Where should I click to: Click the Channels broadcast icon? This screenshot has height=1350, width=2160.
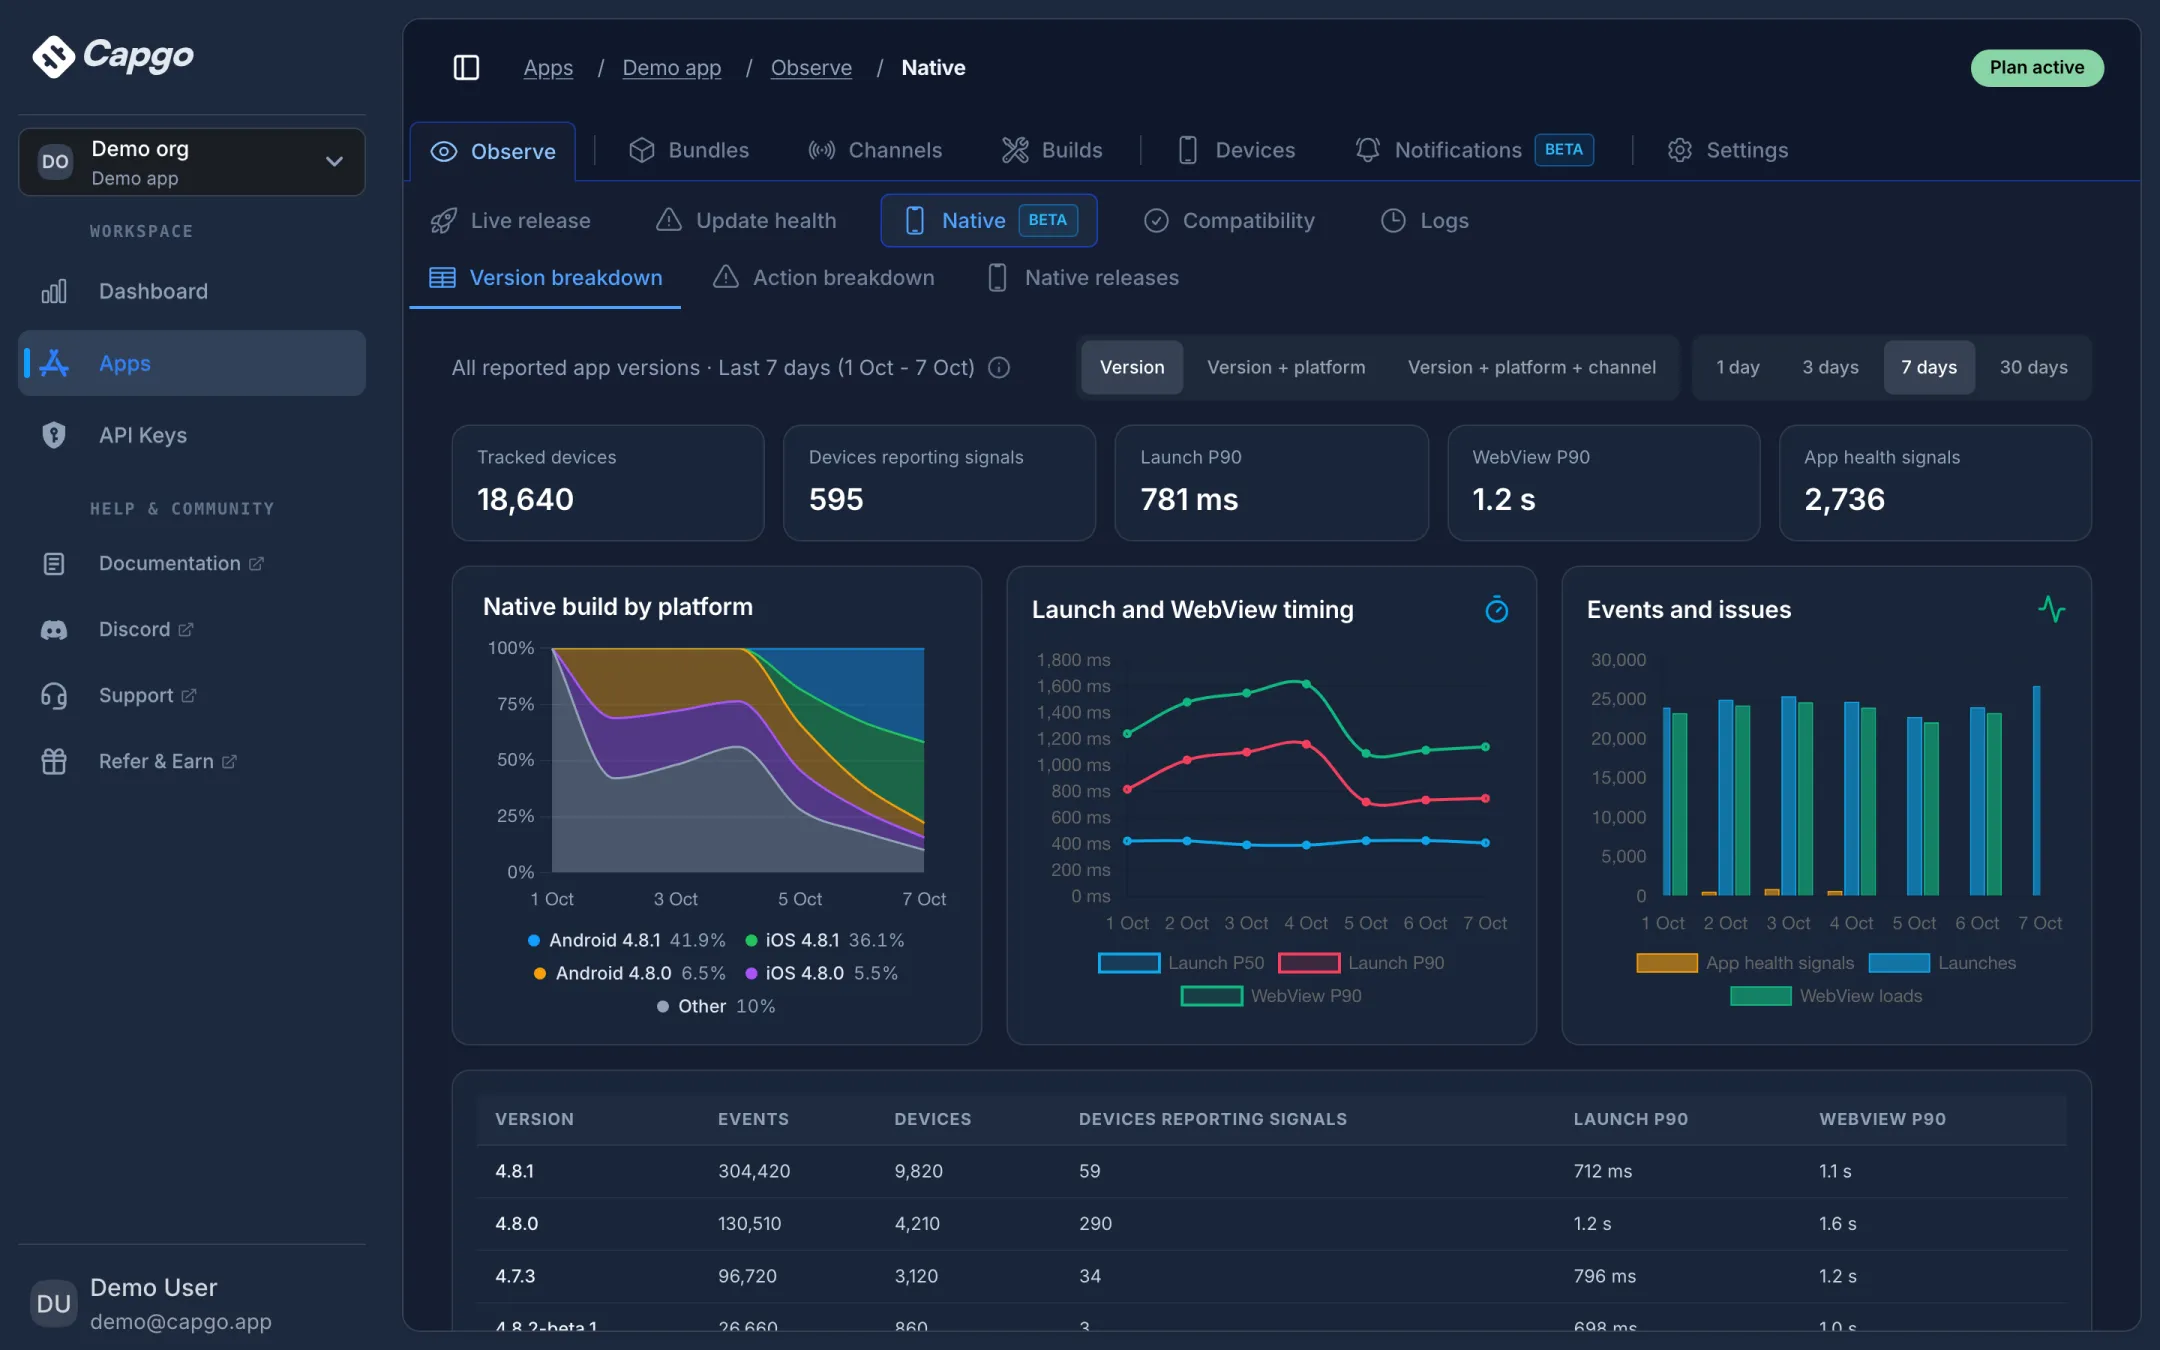pos(822,150)
